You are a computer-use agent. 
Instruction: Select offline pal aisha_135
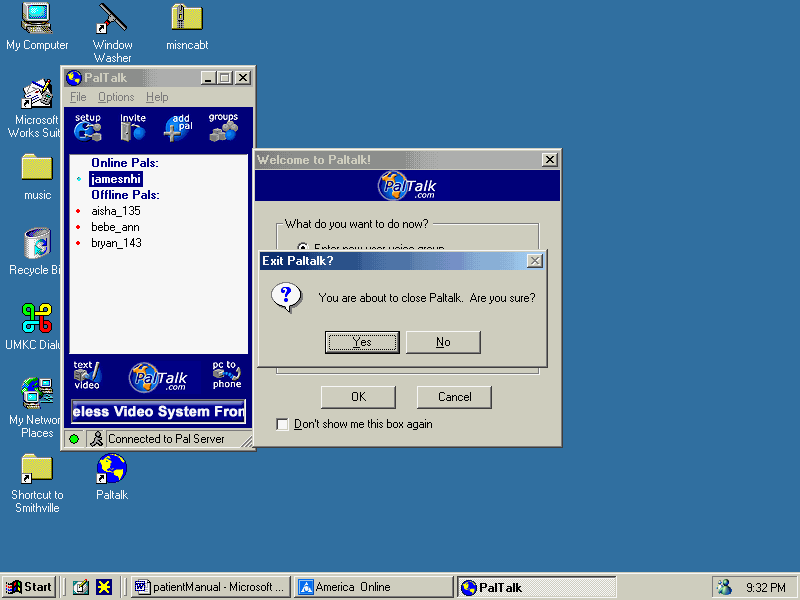pos(116,211)
